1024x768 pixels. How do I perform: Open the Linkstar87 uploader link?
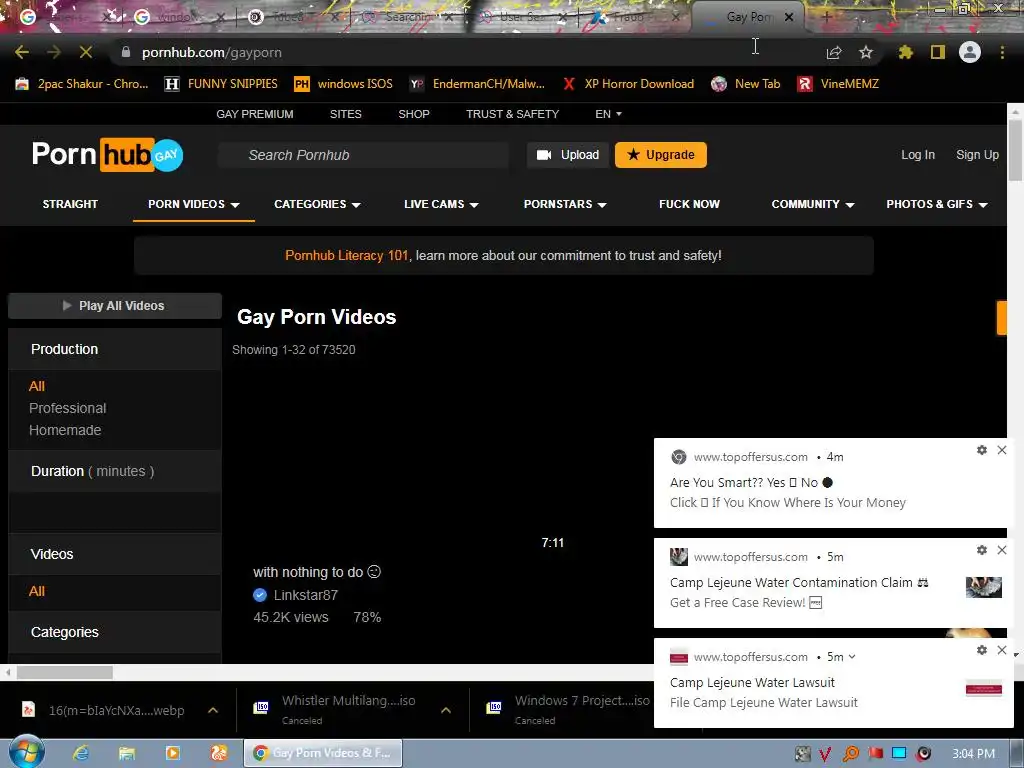coord(305,595)
